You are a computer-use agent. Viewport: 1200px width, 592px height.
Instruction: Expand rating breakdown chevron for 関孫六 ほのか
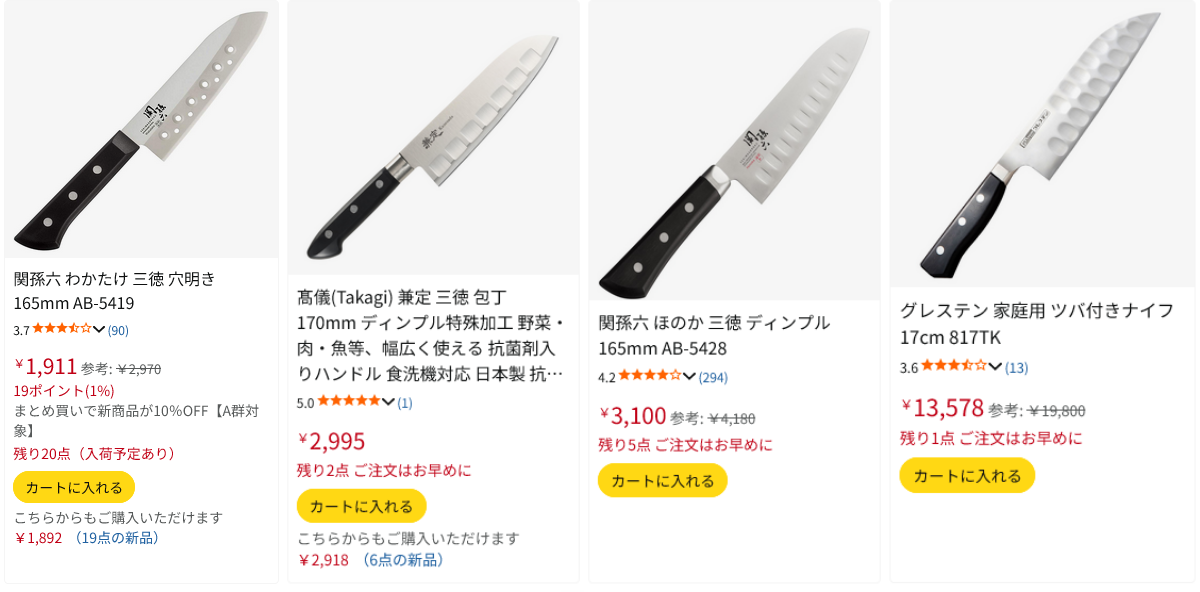(689, 377)
